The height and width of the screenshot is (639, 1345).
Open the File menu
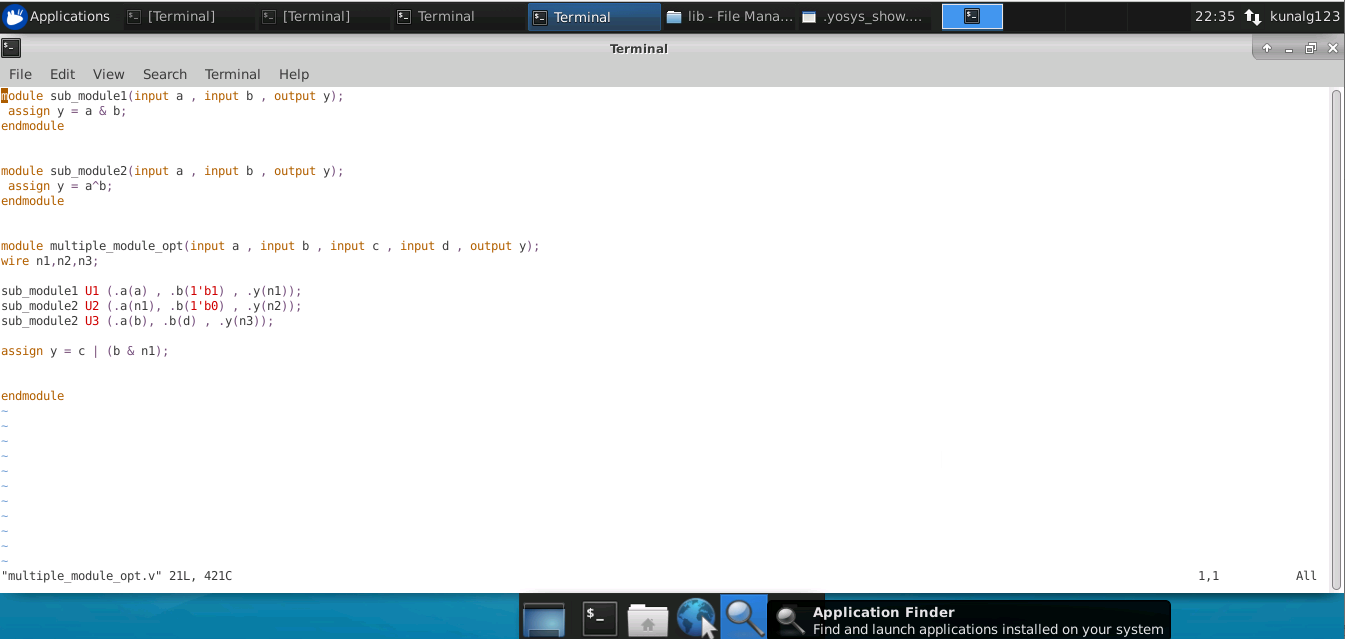(20, 74)
